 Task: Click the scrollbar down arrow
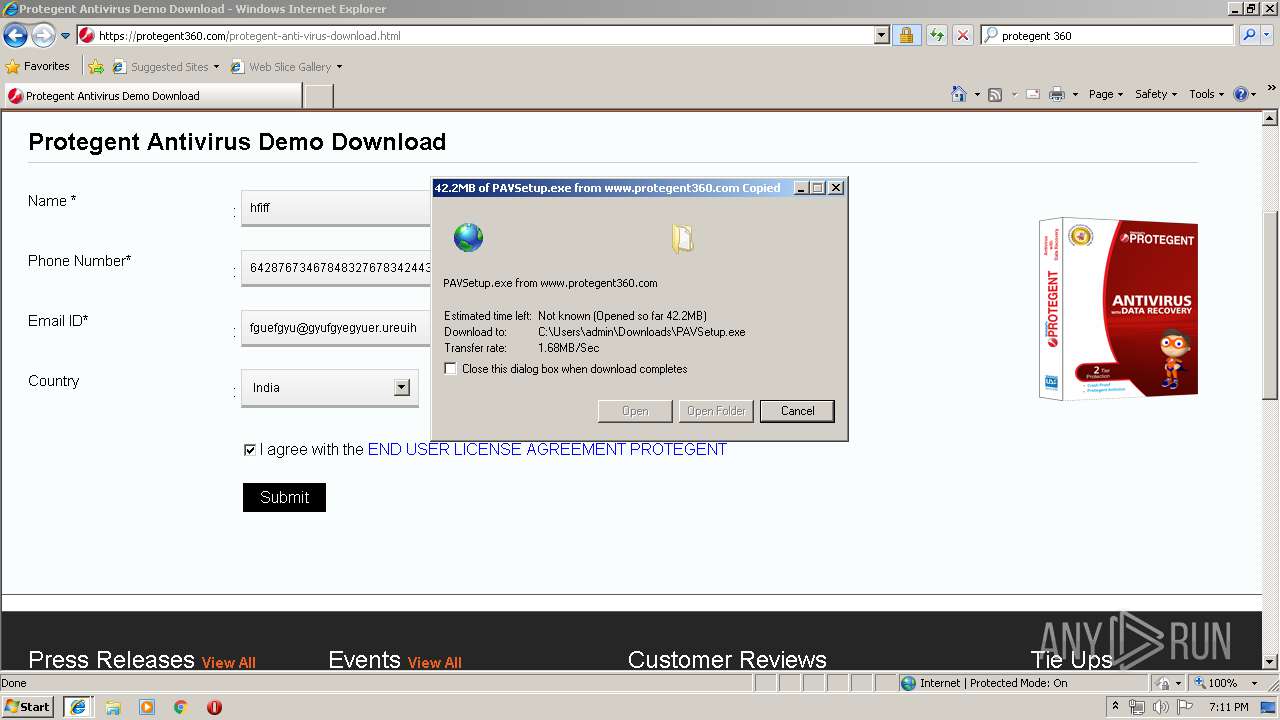point(1270,661)
